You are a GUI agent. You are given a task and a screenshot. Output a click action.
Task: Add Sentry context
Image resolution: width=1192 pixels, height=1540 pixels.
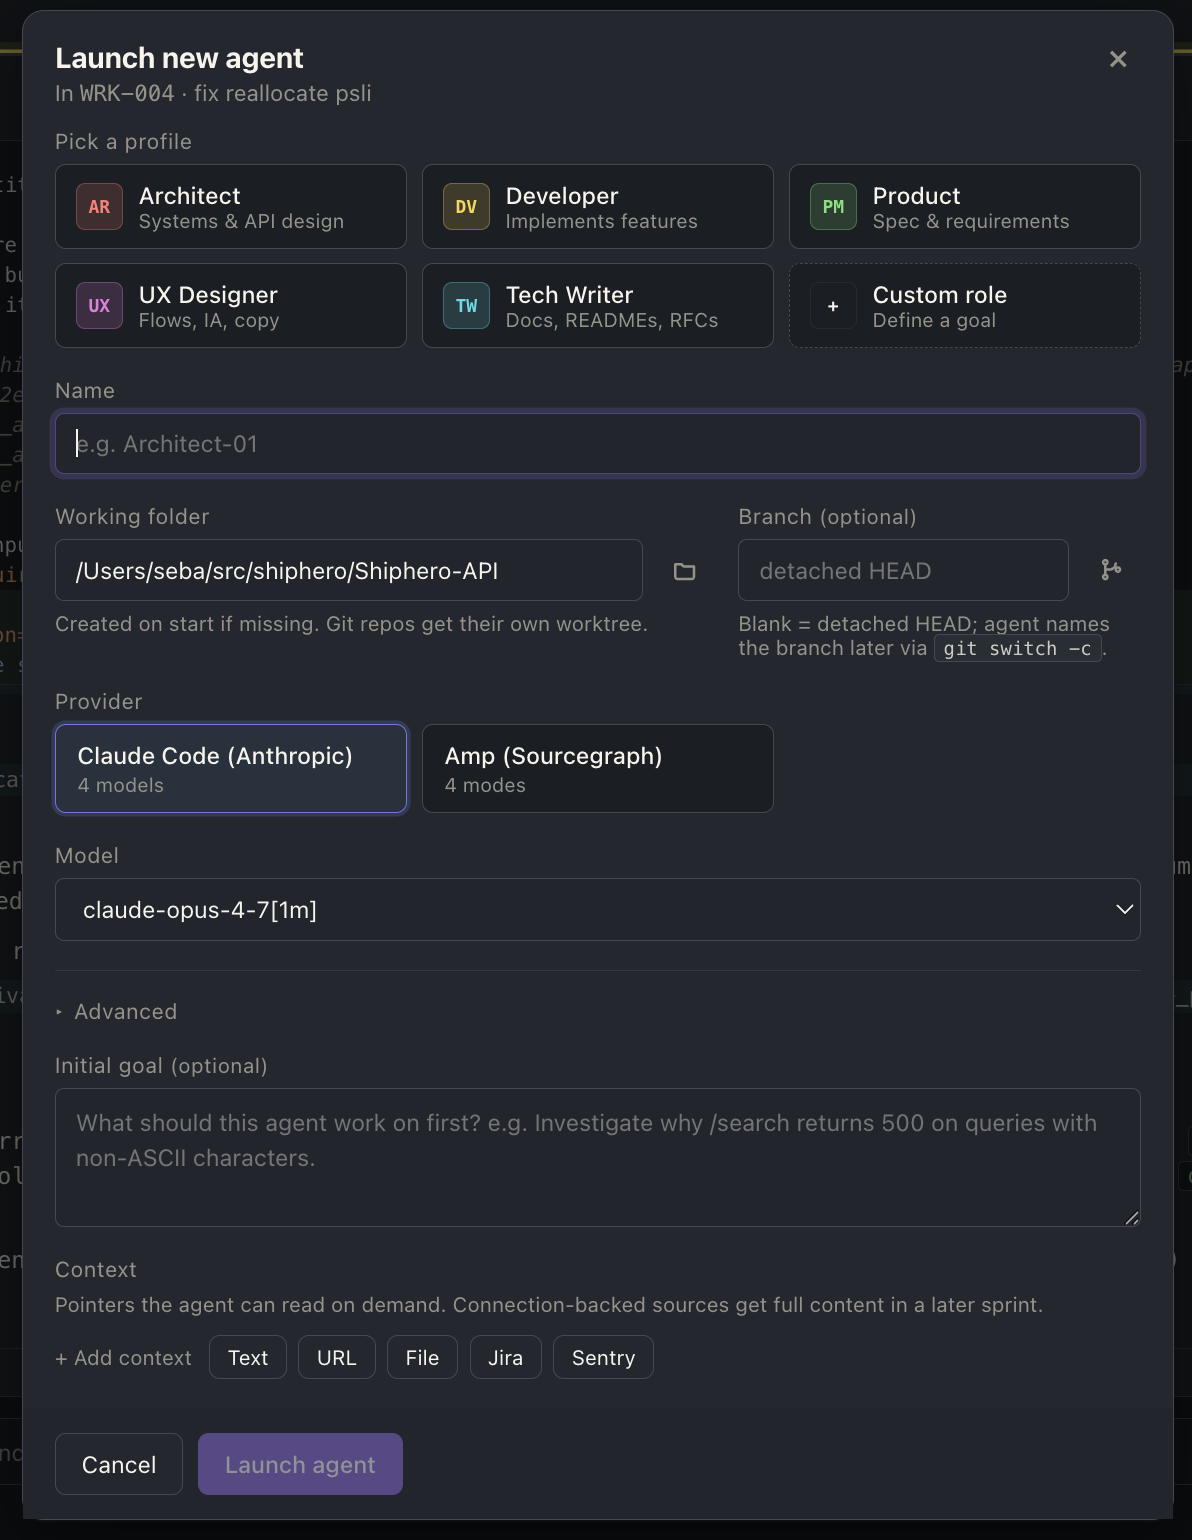click(603, 1358)
